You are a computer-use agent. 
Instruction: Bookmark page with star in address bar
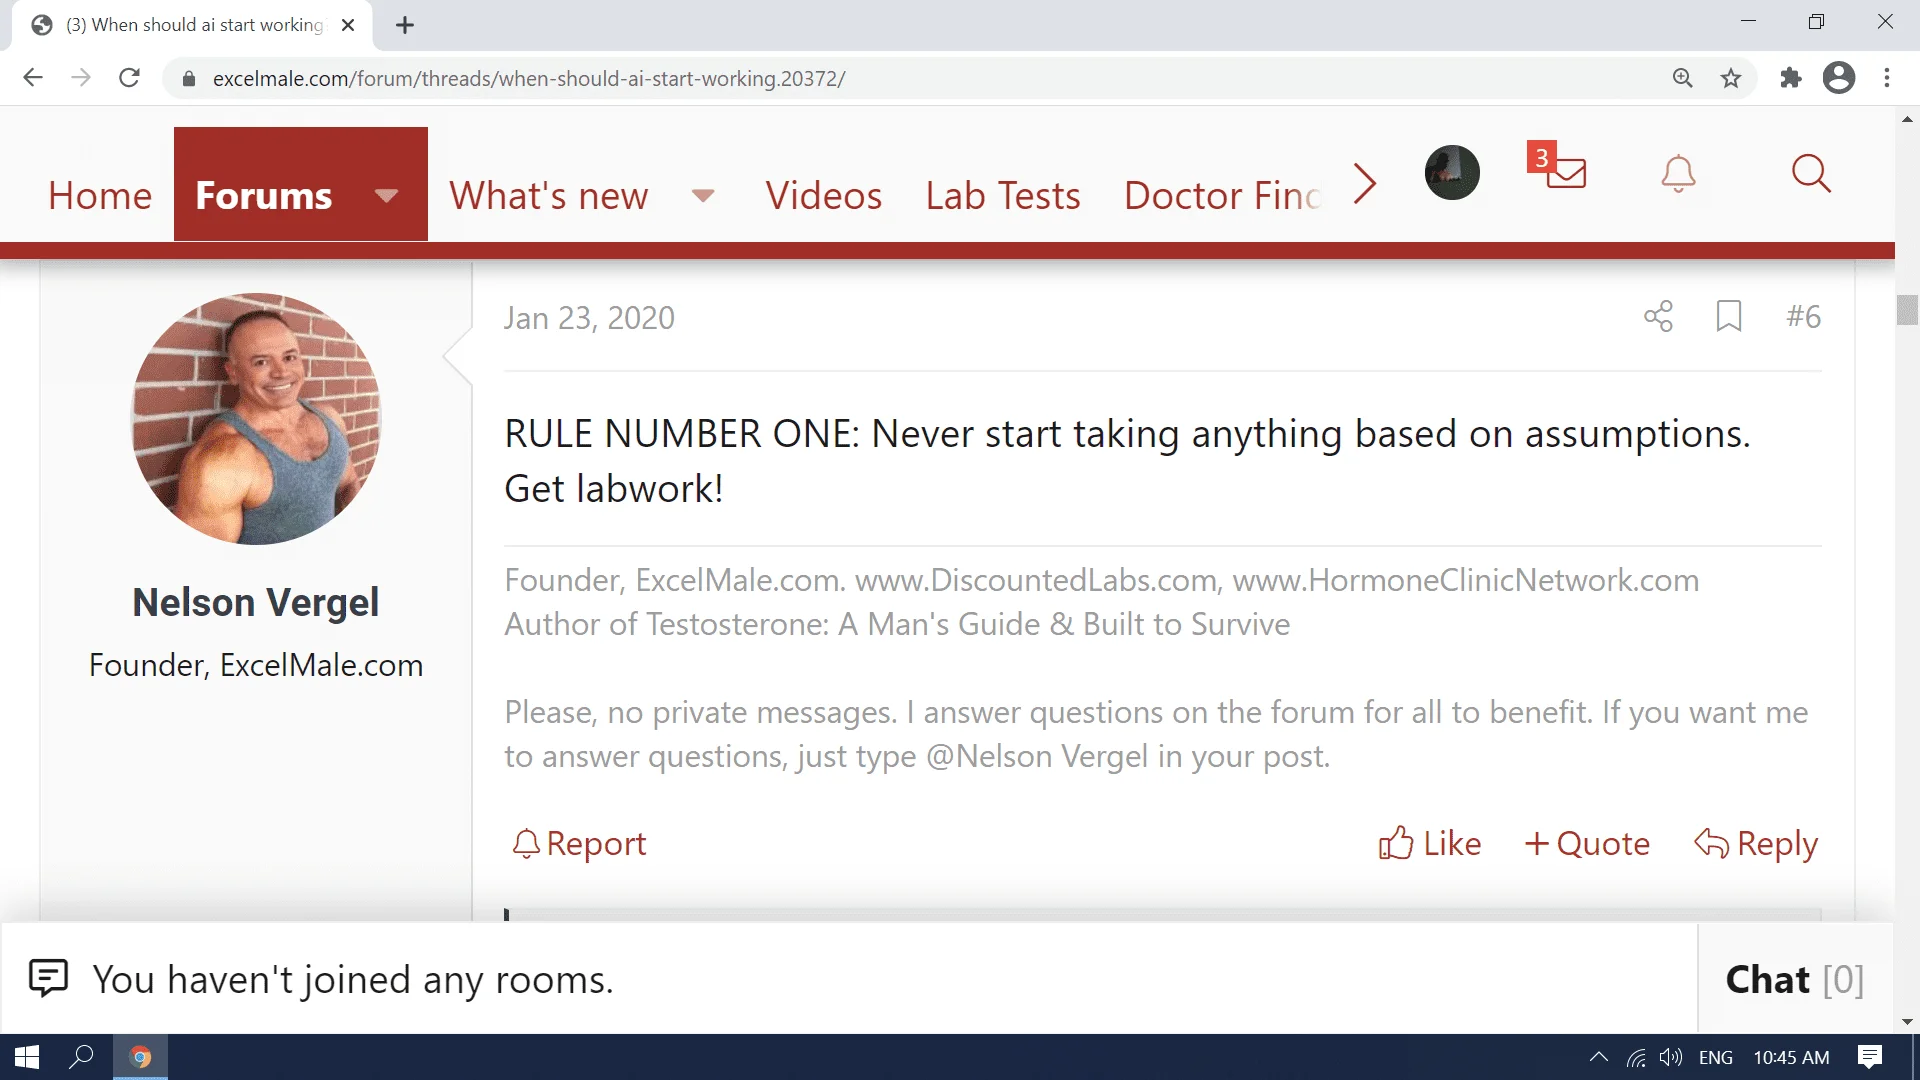pyautogui.click(x=1731, y=78)
